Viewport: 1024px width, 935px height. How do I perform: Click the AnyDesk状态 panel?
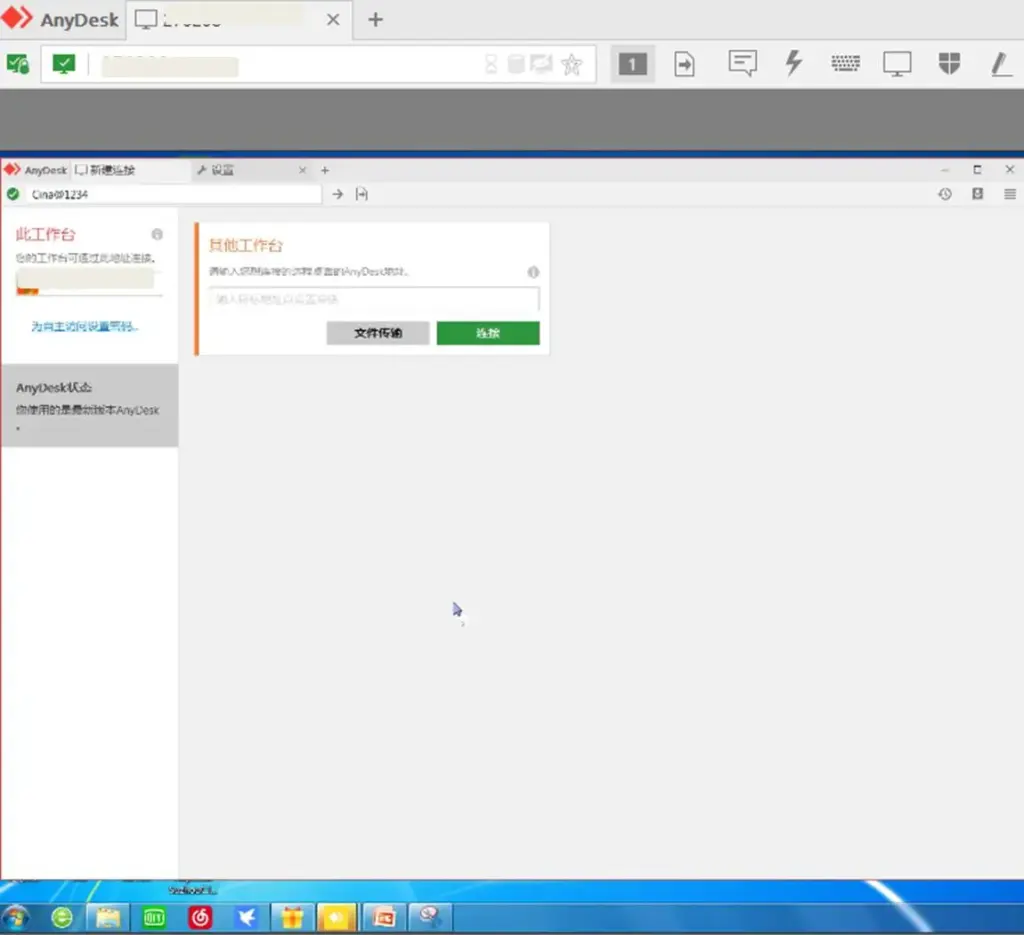(89, 405)
